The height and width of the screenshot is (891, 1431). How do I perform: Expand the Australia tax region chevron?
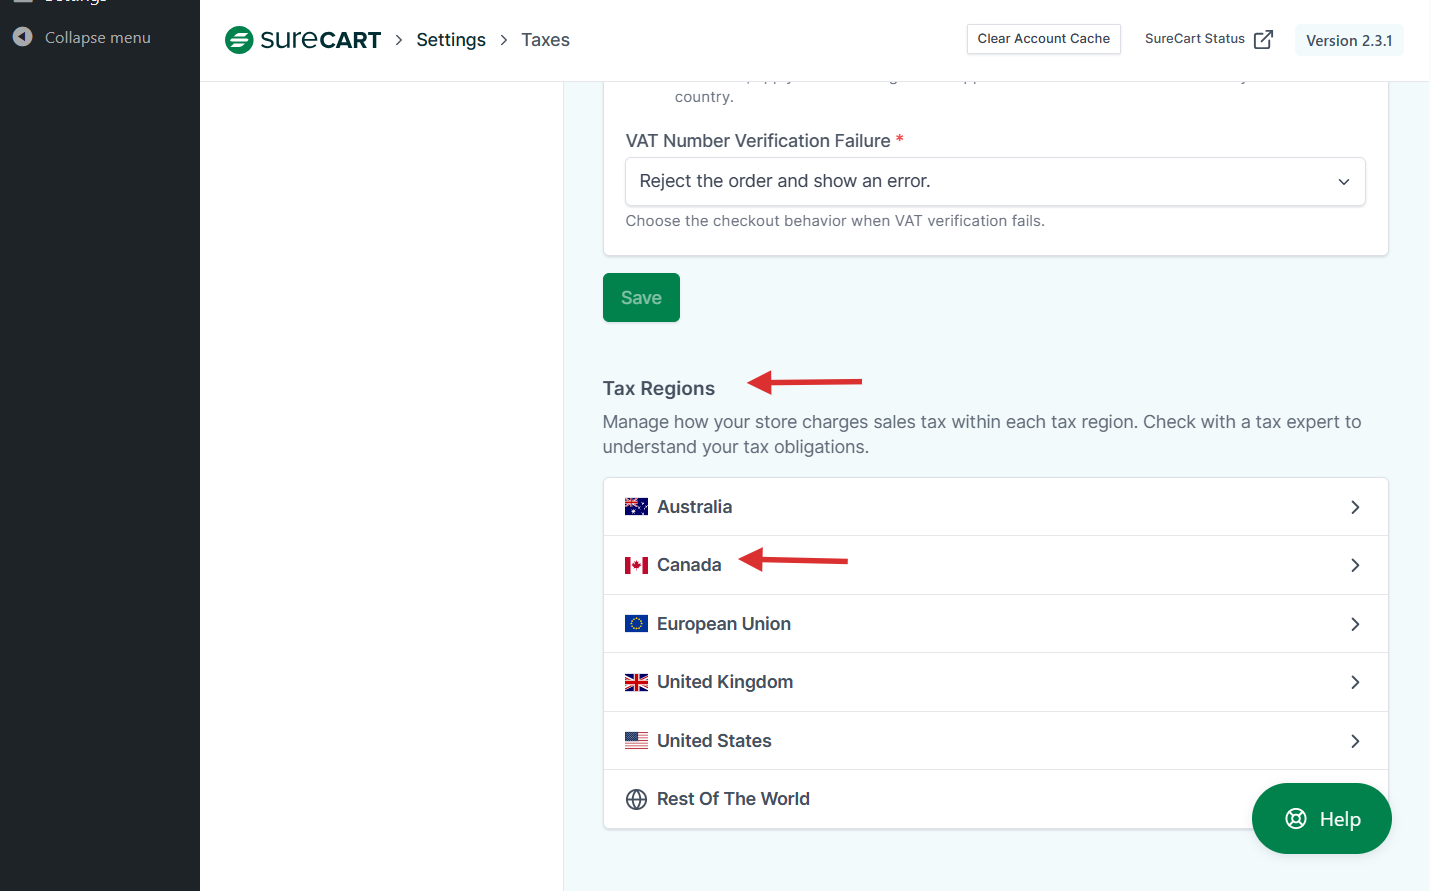[x=1355, y=507]
